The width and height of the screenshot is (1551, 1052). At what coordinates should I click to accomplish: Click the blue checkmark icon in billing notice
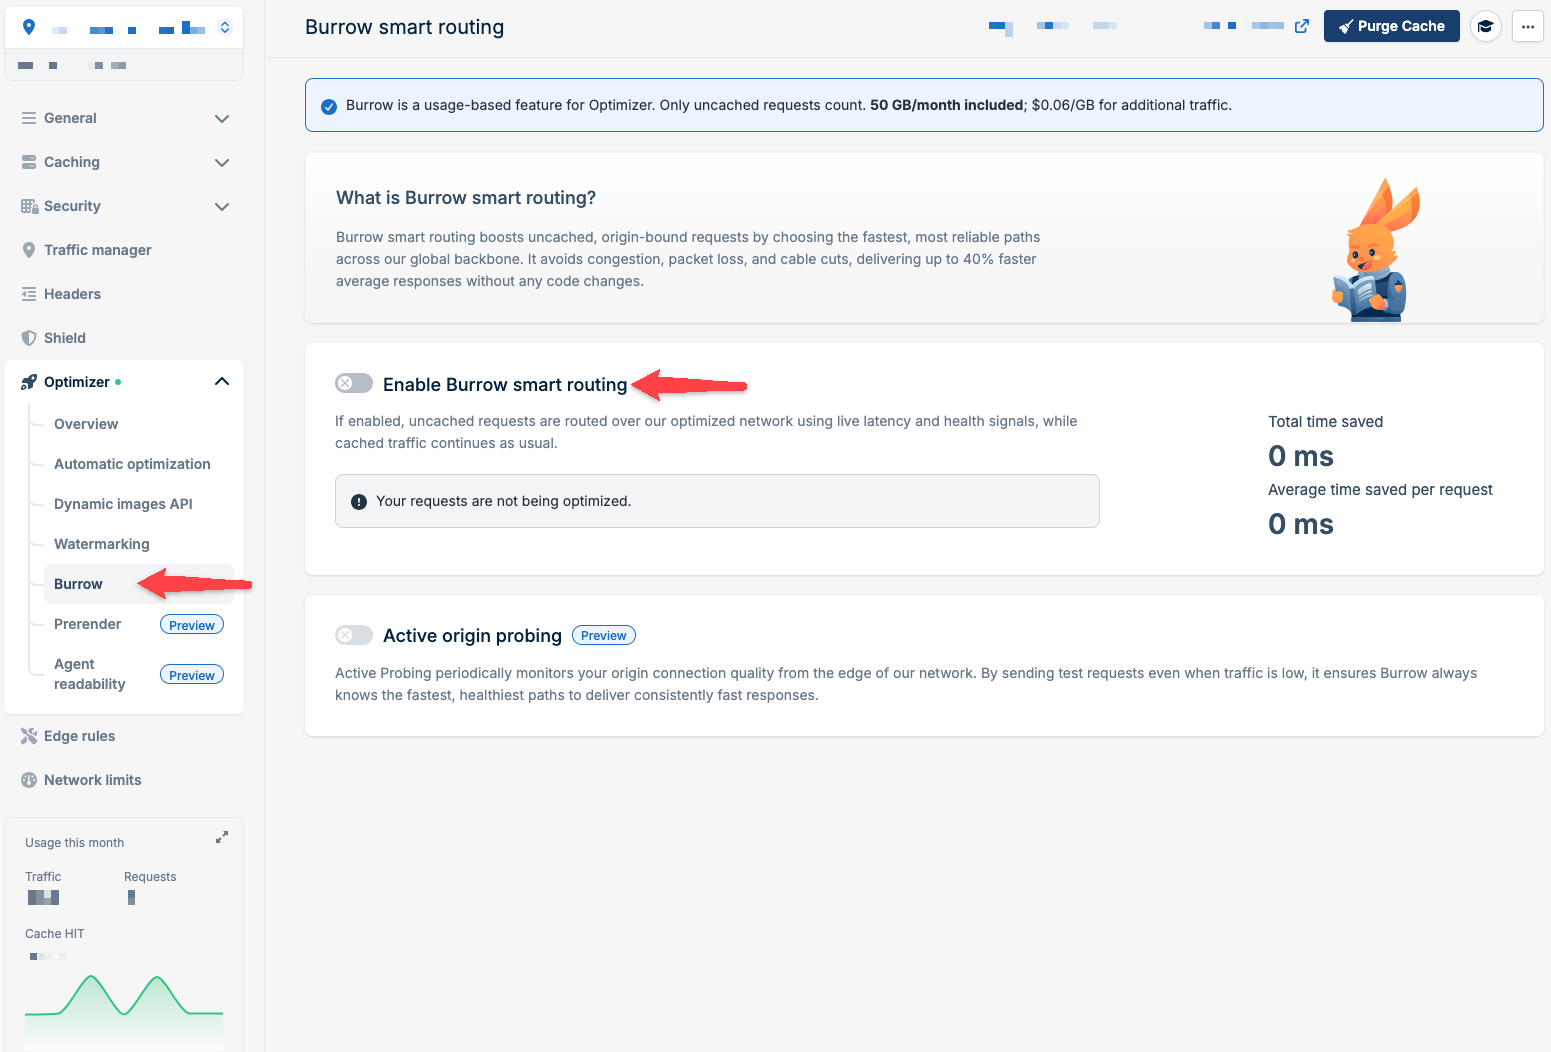[x=329, y=107]
